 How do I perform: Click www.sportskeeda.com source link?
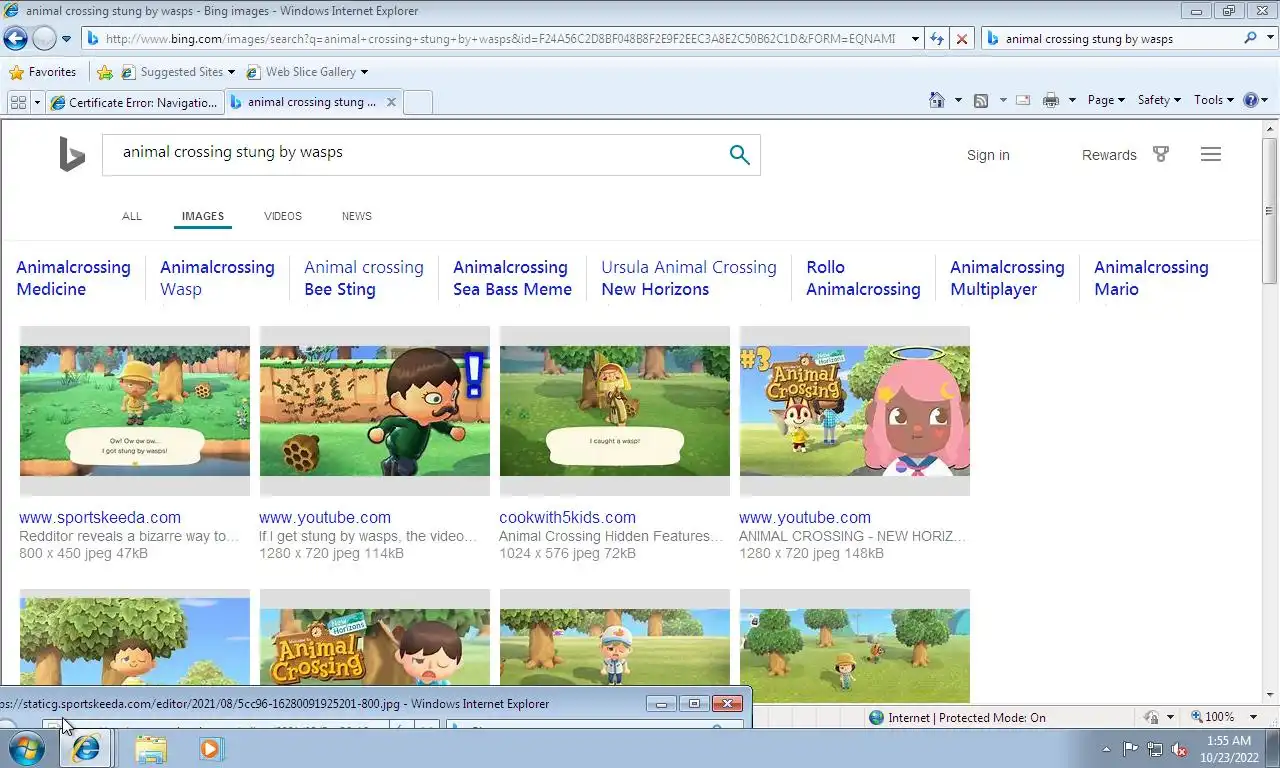click(100, 517)
